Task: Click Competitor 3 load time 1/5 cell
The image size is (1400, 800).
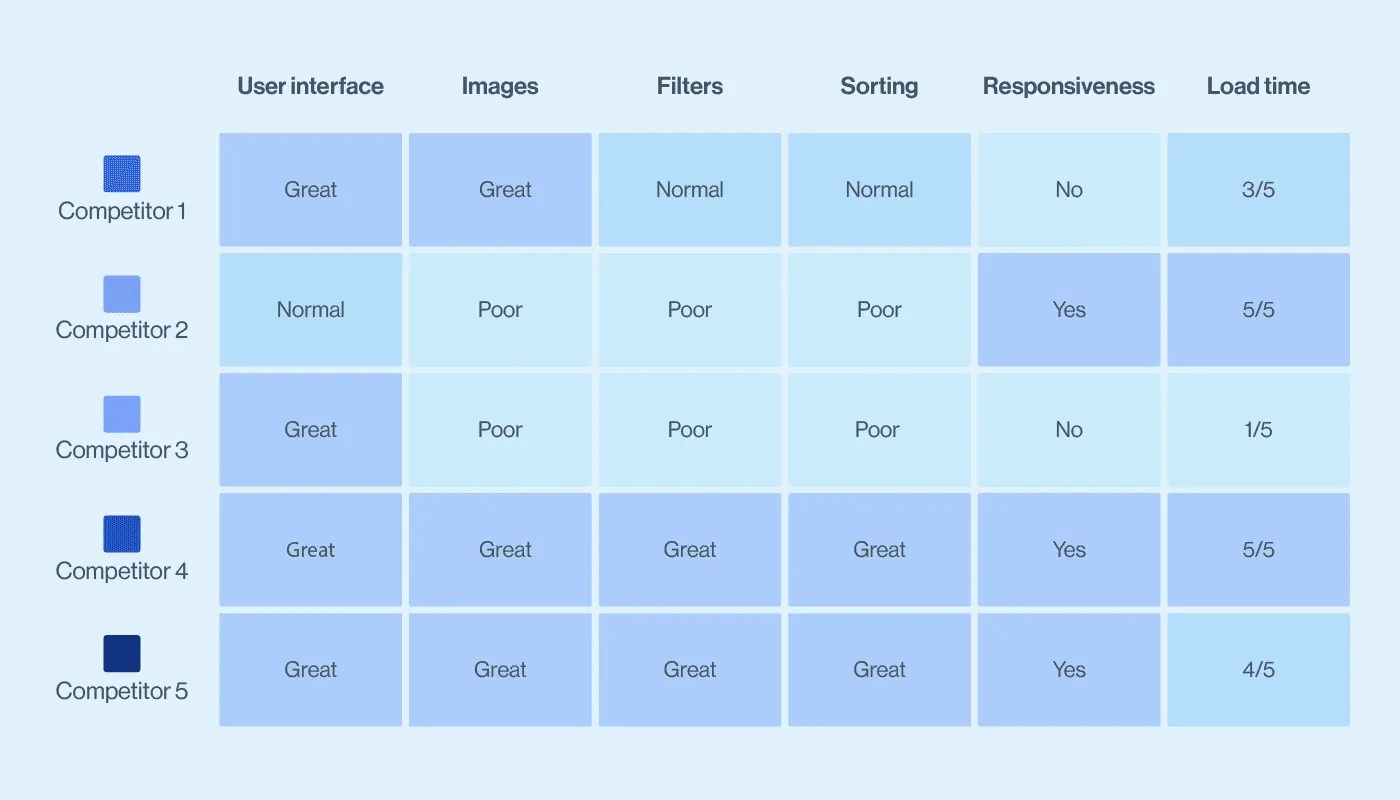Action: click(1258, 430)
